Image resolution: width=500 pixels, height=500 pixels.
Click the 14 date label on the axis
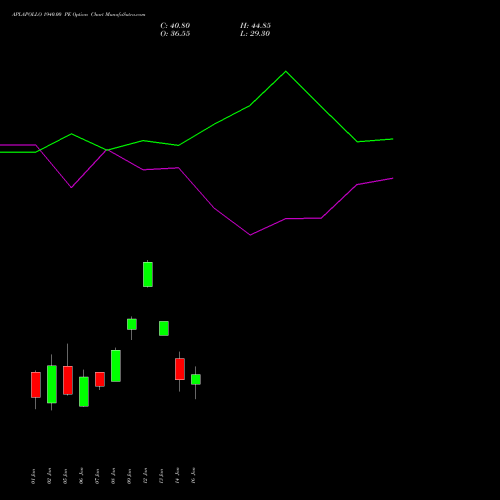(x=177, y=476)
